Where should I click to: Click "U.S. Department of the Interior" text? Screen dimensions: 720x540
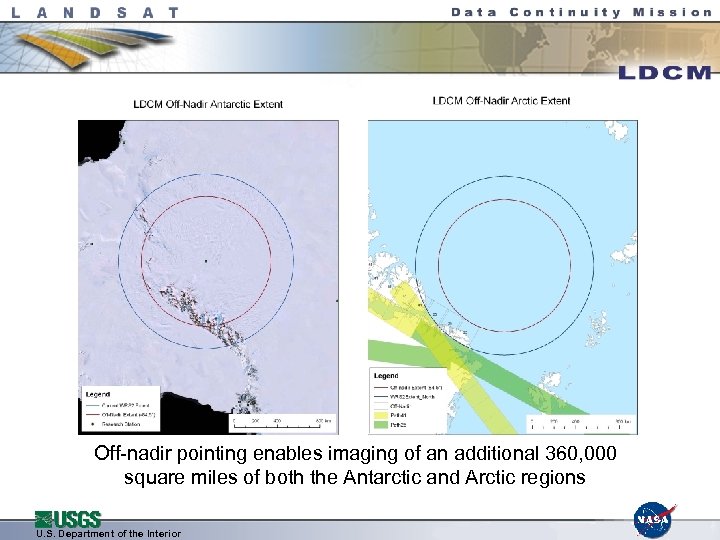[108, 534]
